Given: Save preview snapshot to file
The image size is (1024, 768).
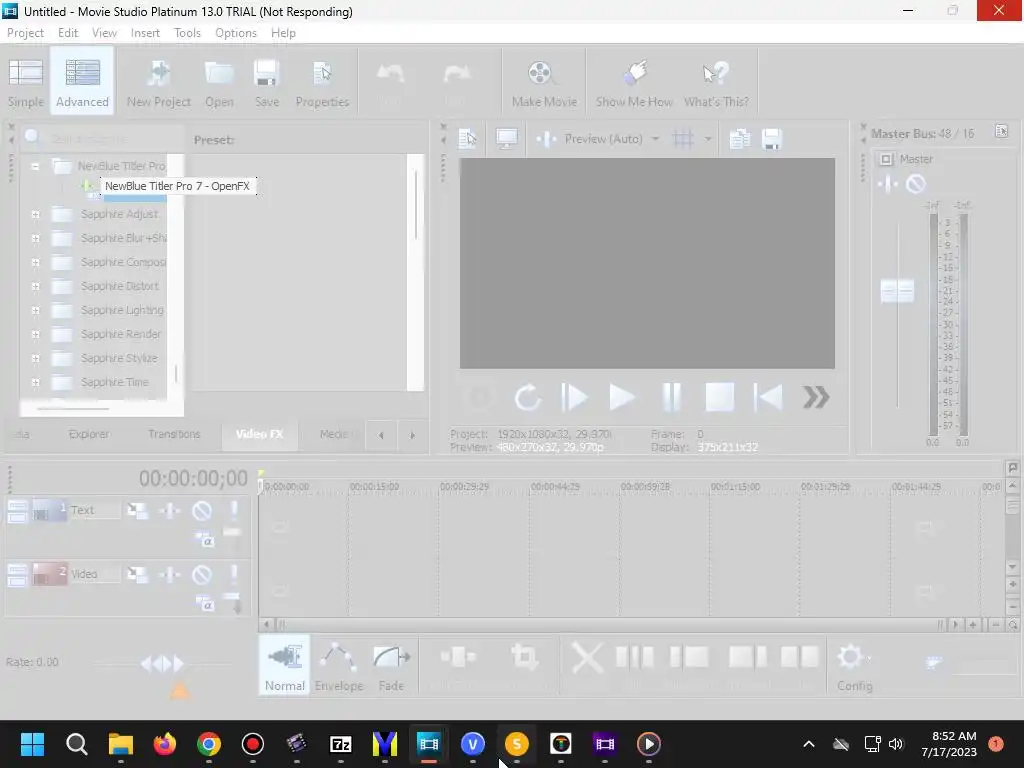Looking at the screenshot, I should 772,138.
